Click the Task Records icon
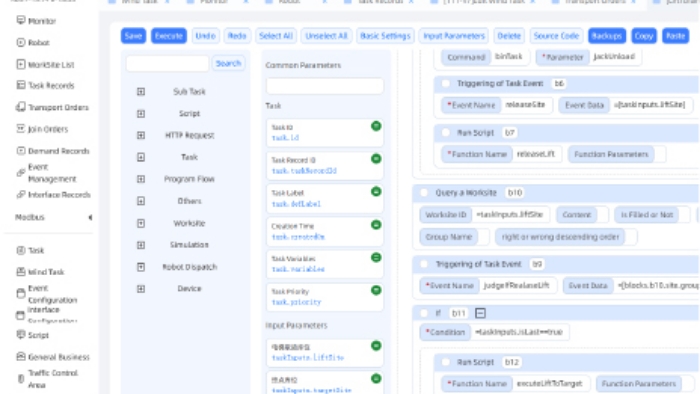 tap(21, 85)
